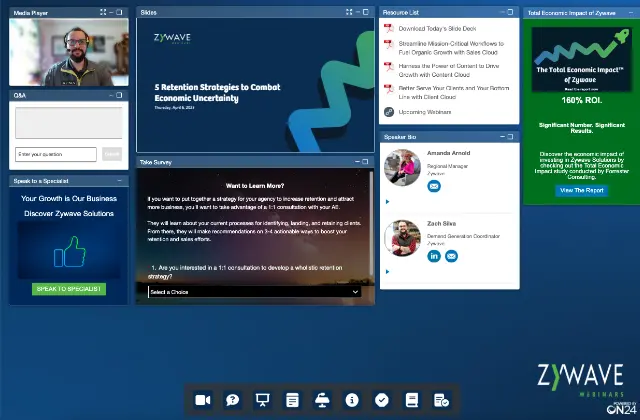The image size is (640, 420).
Task: Open the form checklist dock icon
Action: 441,400
